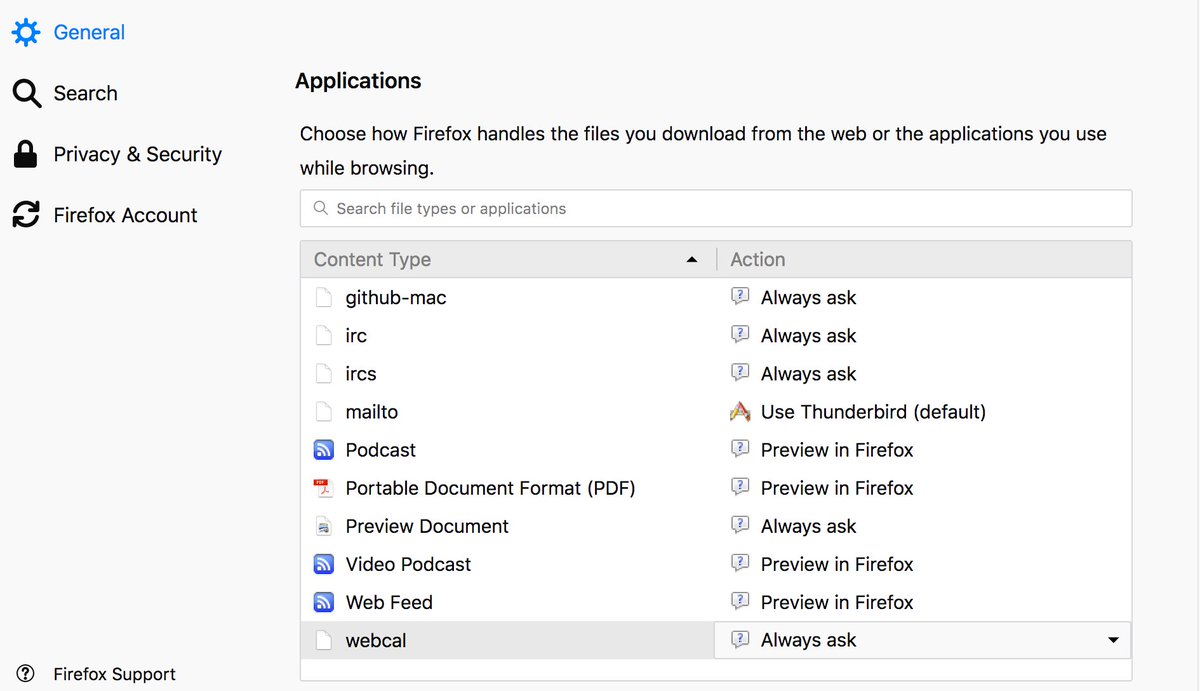Image resolution: width=1200 pixels, height=691 pixels.
Task: Click the Video Podcast feed icon
Action: 323,564
